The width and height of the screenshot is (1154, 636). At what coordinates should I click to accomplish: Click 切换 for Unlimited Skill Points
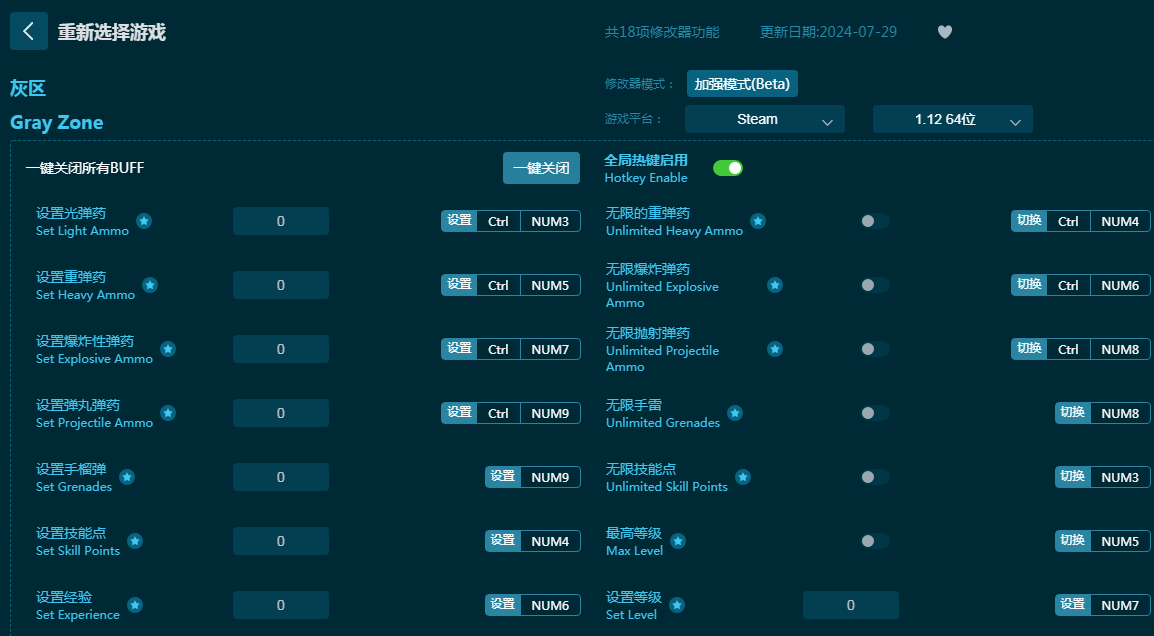click(x=1072, y=477)
